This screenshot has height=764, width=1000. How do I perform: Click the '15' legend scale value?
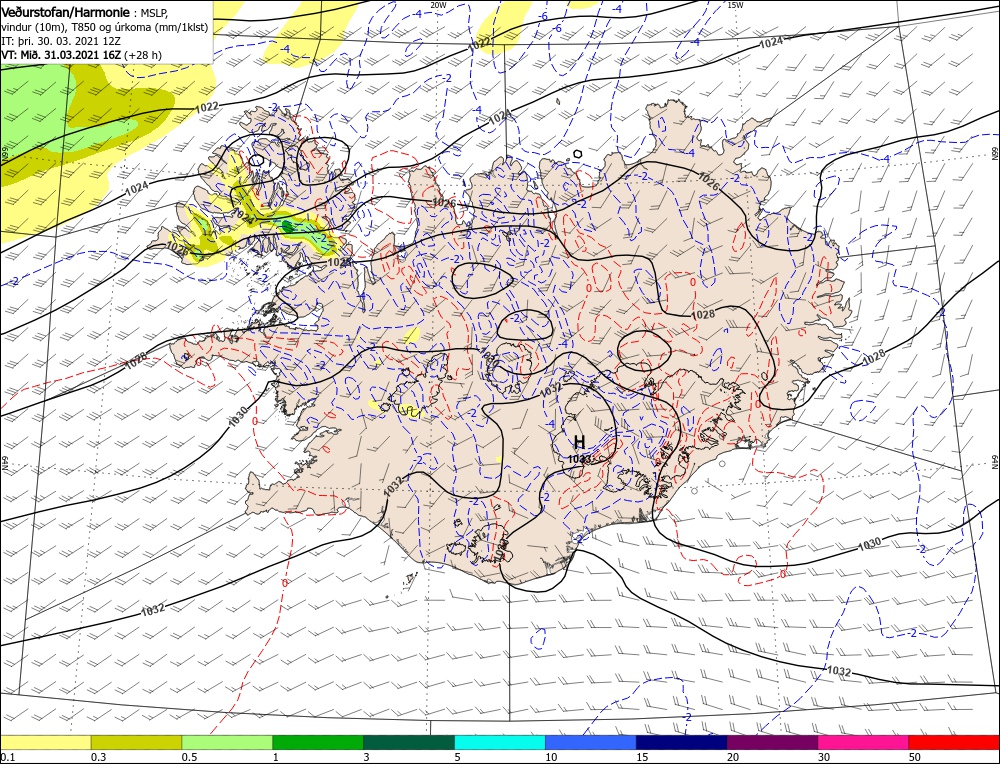tap(642, 757)
